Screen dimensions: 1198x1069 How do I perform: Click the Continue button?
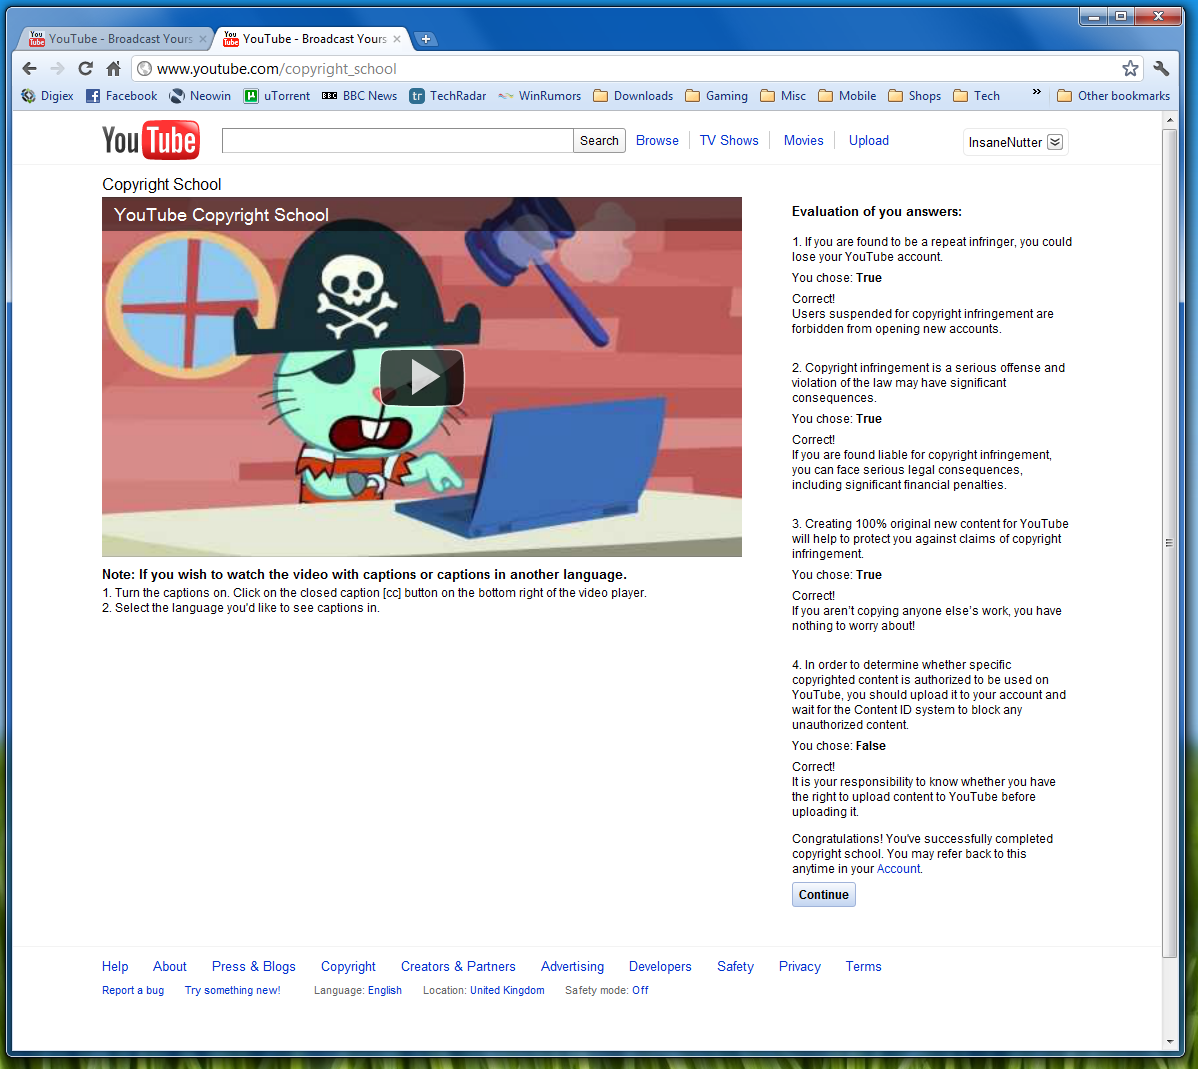tap(824, 895)
